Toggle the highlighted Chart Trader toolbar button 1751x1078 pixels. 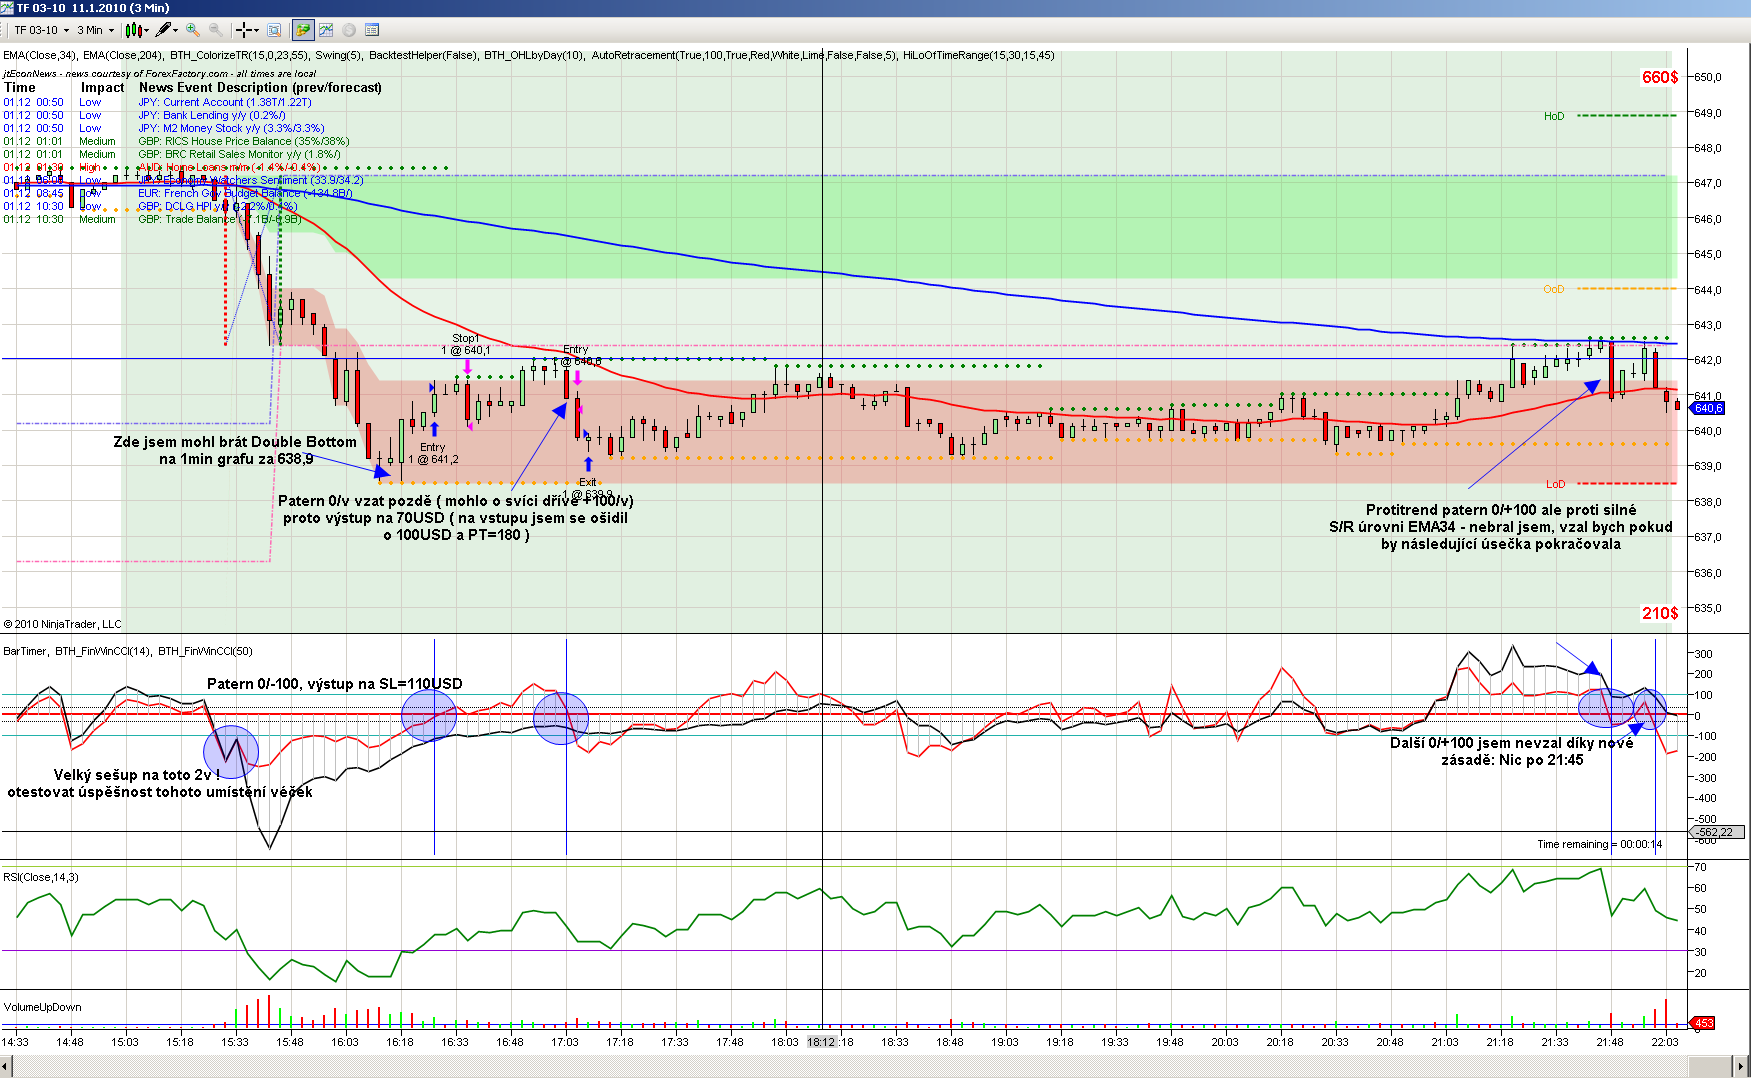point(302,30)
